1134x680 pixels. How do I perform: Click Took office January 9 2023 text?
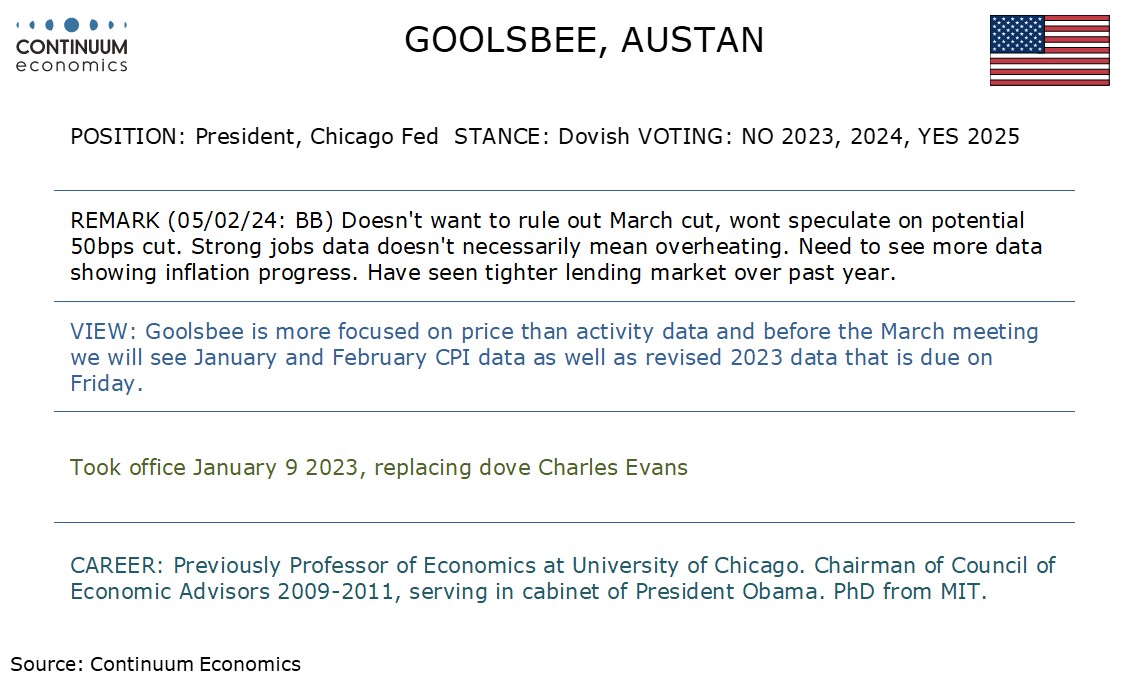215,467
